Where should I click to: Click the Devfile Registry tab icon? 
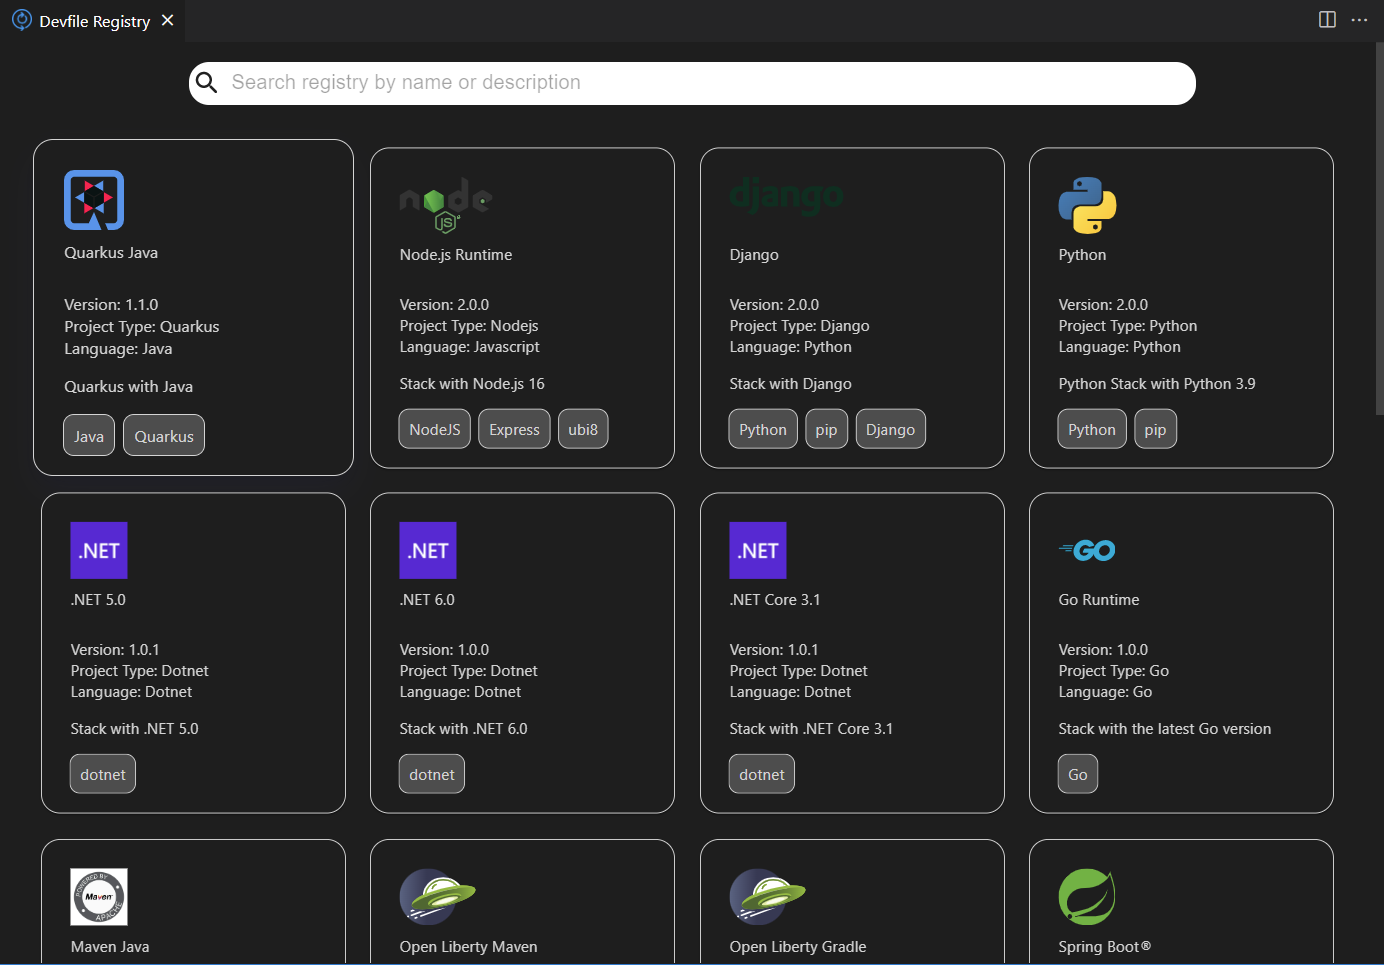point(21,20)
